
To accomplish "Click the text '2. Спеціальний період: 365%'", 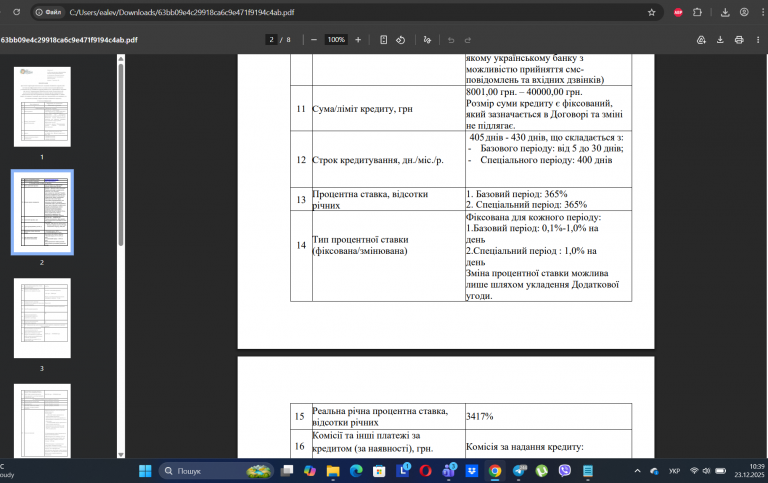I will (x=527, y=205).
